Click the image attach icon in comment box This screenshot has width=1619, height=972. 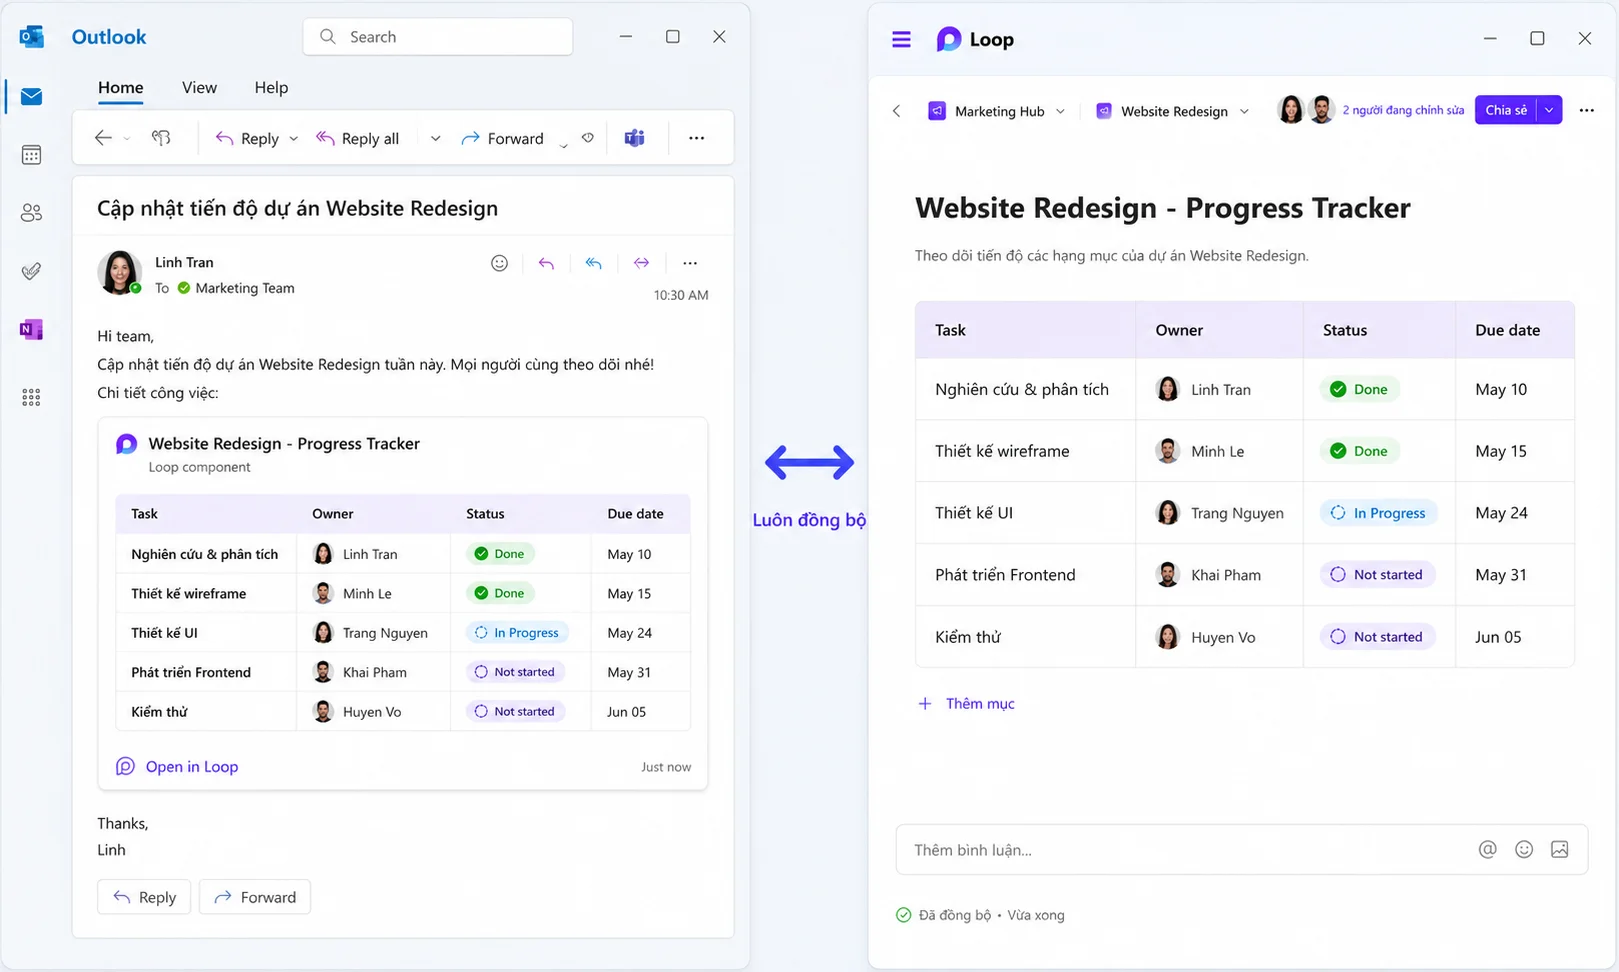(1560, 849)
